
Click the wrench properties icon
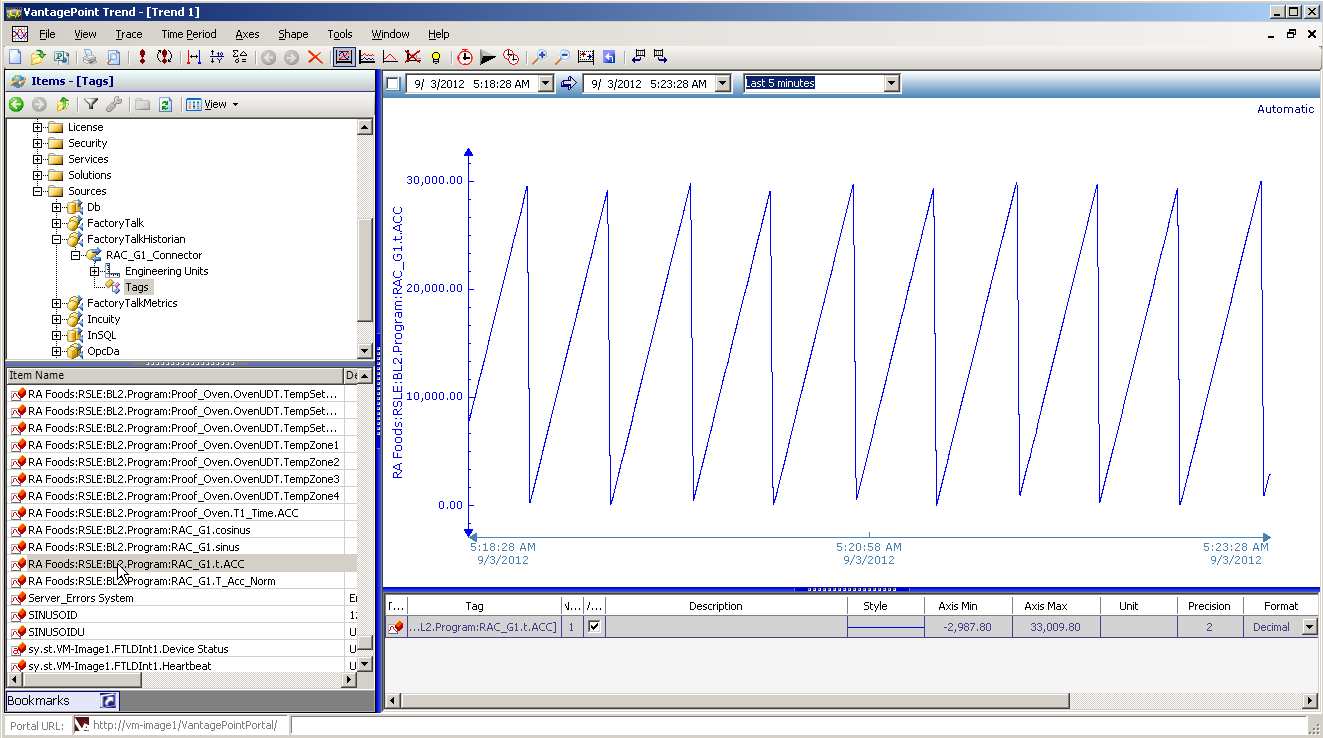pyautogui.click(x=114, y=104)
